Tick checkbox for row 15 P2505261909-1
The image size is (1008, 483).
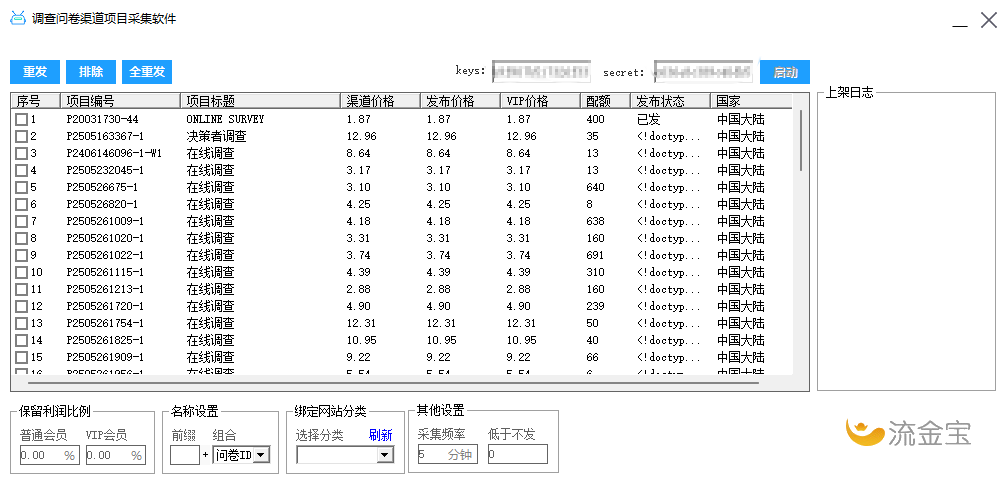(22, 358)
